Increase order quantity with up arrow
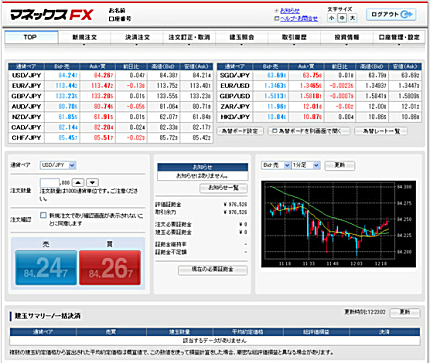 (x=78, y=182)
